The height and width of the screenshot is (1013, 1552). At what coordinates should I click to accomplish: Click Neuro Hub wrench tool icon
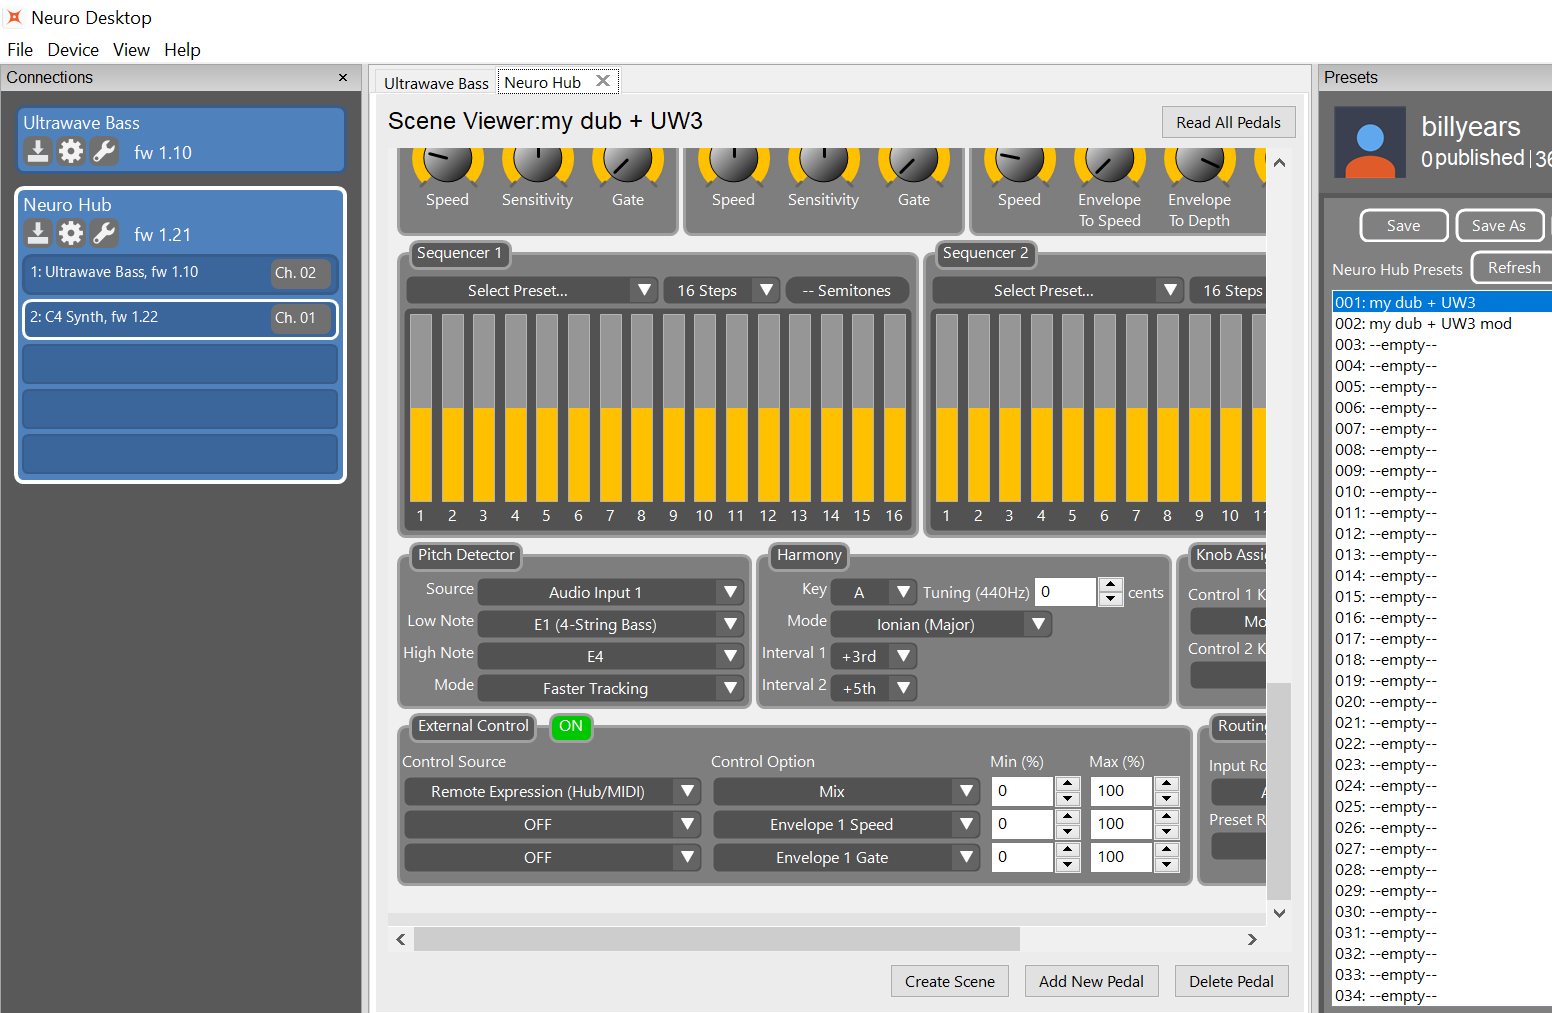[104, 233]
